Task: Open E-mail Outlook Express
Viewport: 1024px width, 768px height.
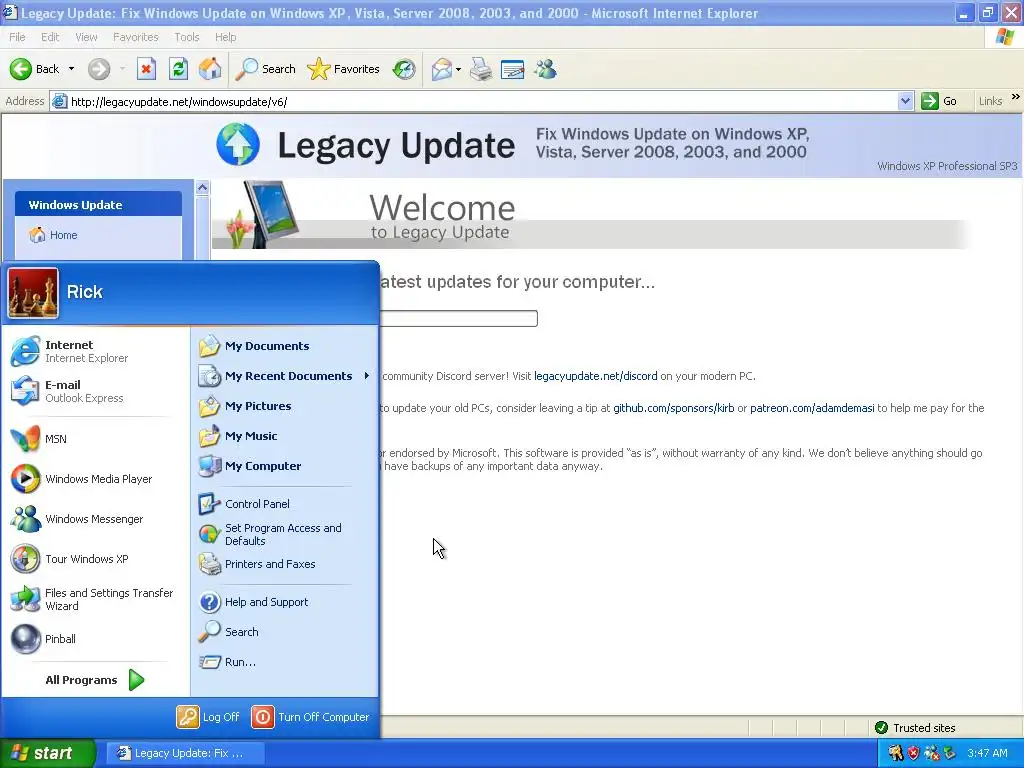Action: click(95, 391)
